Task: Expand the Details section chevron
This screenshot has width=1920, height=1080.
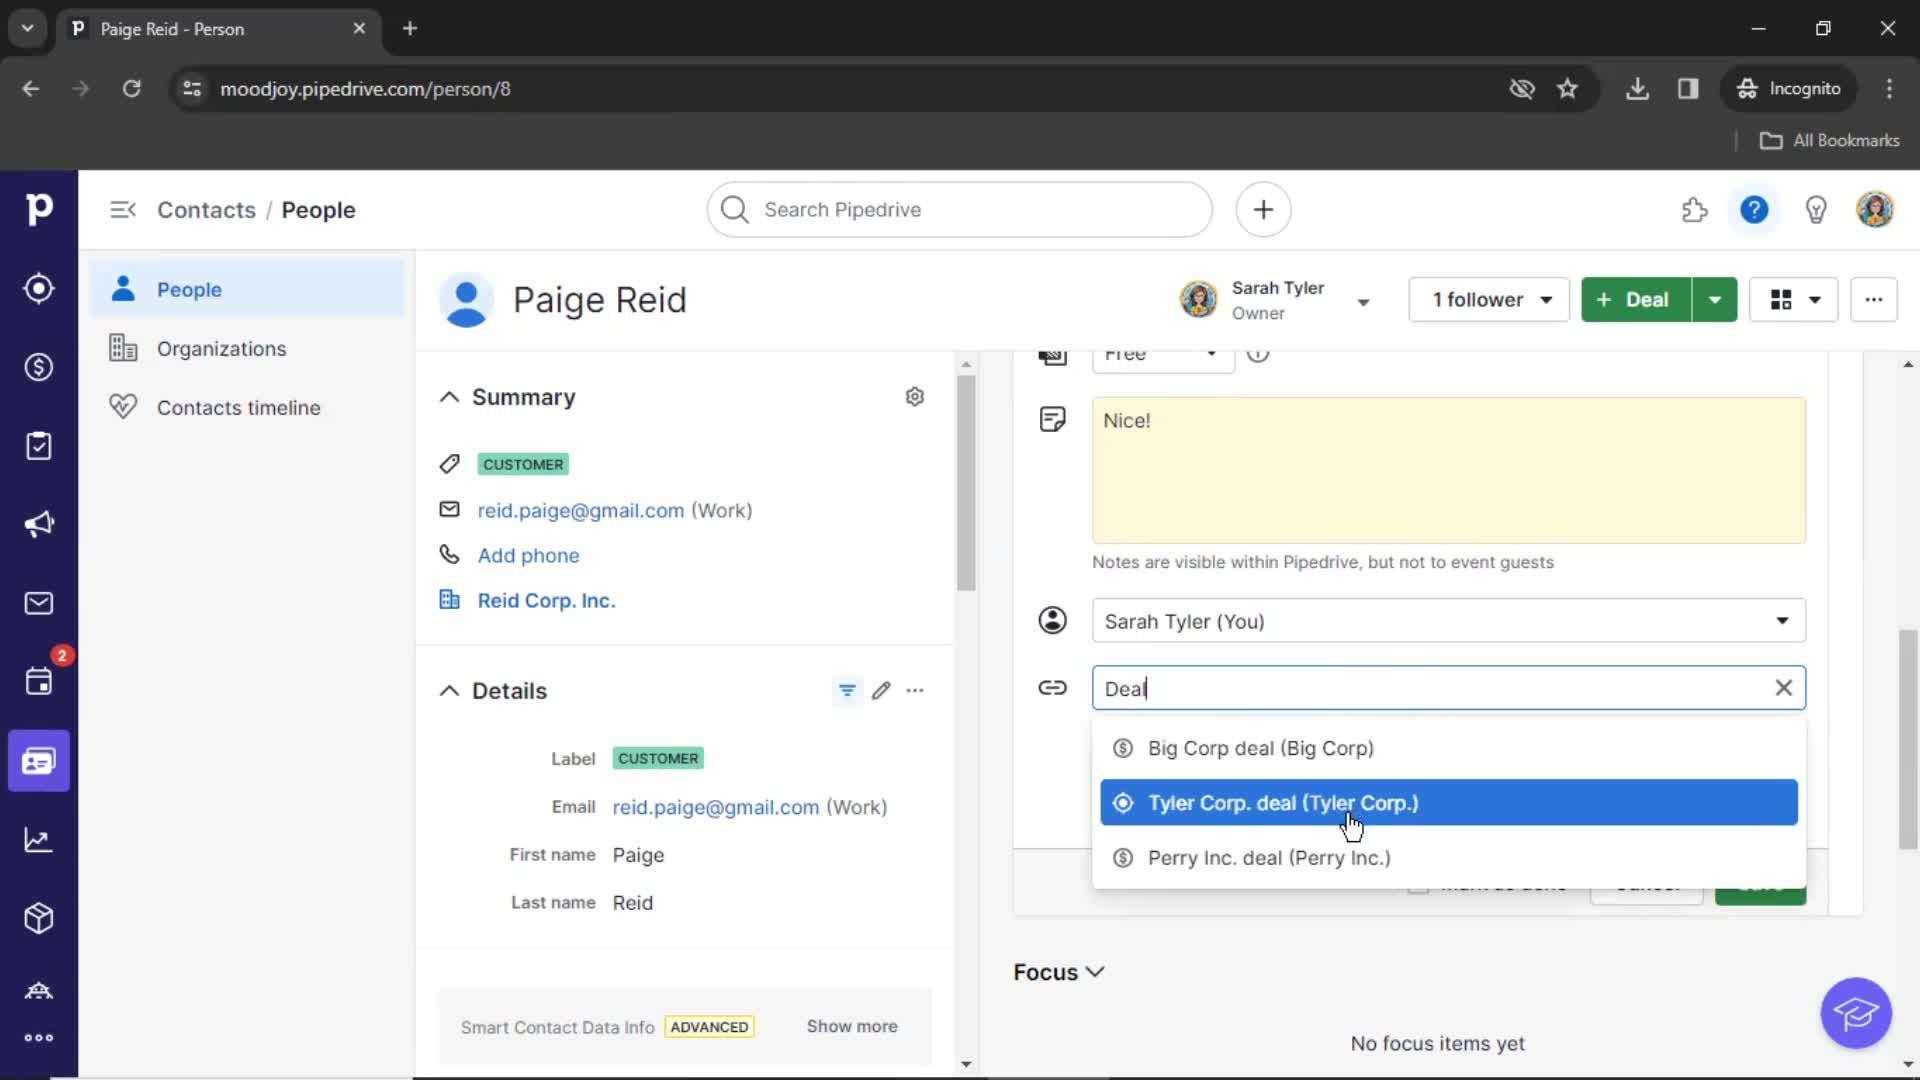Action: (452, 691)
